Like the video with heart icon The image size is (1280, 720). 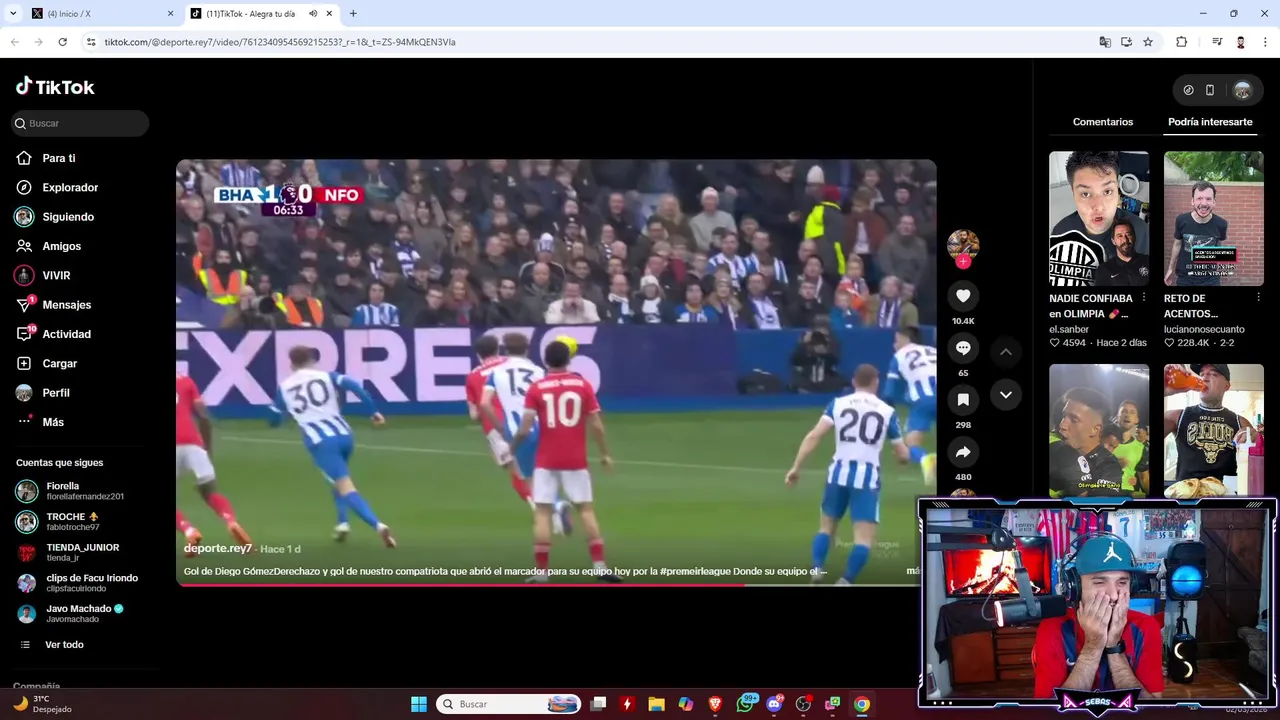[x=963, y=296]
